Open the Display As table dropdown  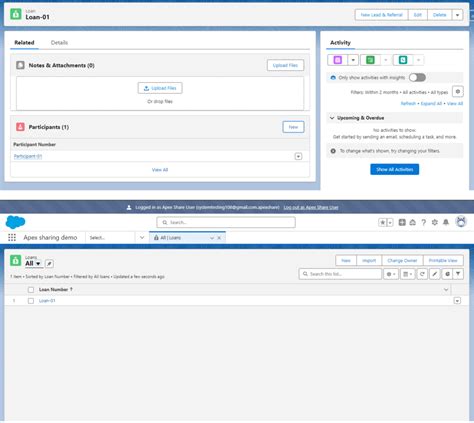(407, 274)
